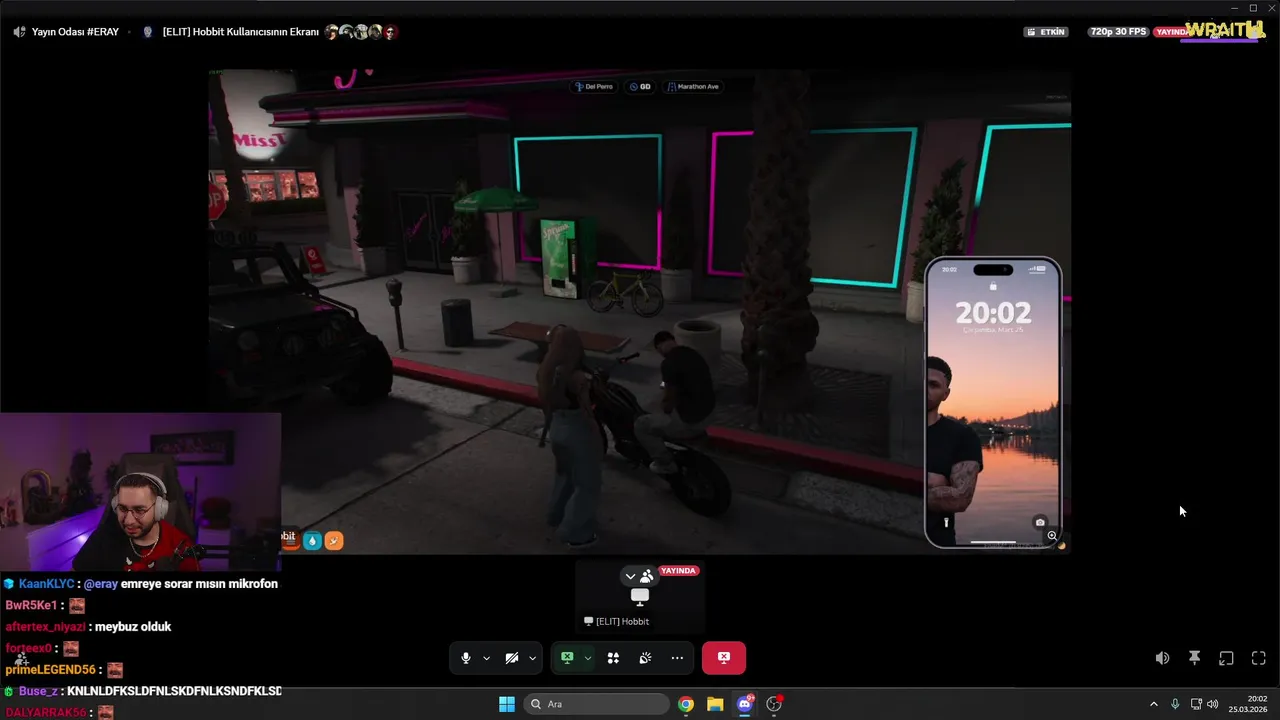Click the orange status icon in stream HUD
1280x720 pixels.
tap(334, 540)
